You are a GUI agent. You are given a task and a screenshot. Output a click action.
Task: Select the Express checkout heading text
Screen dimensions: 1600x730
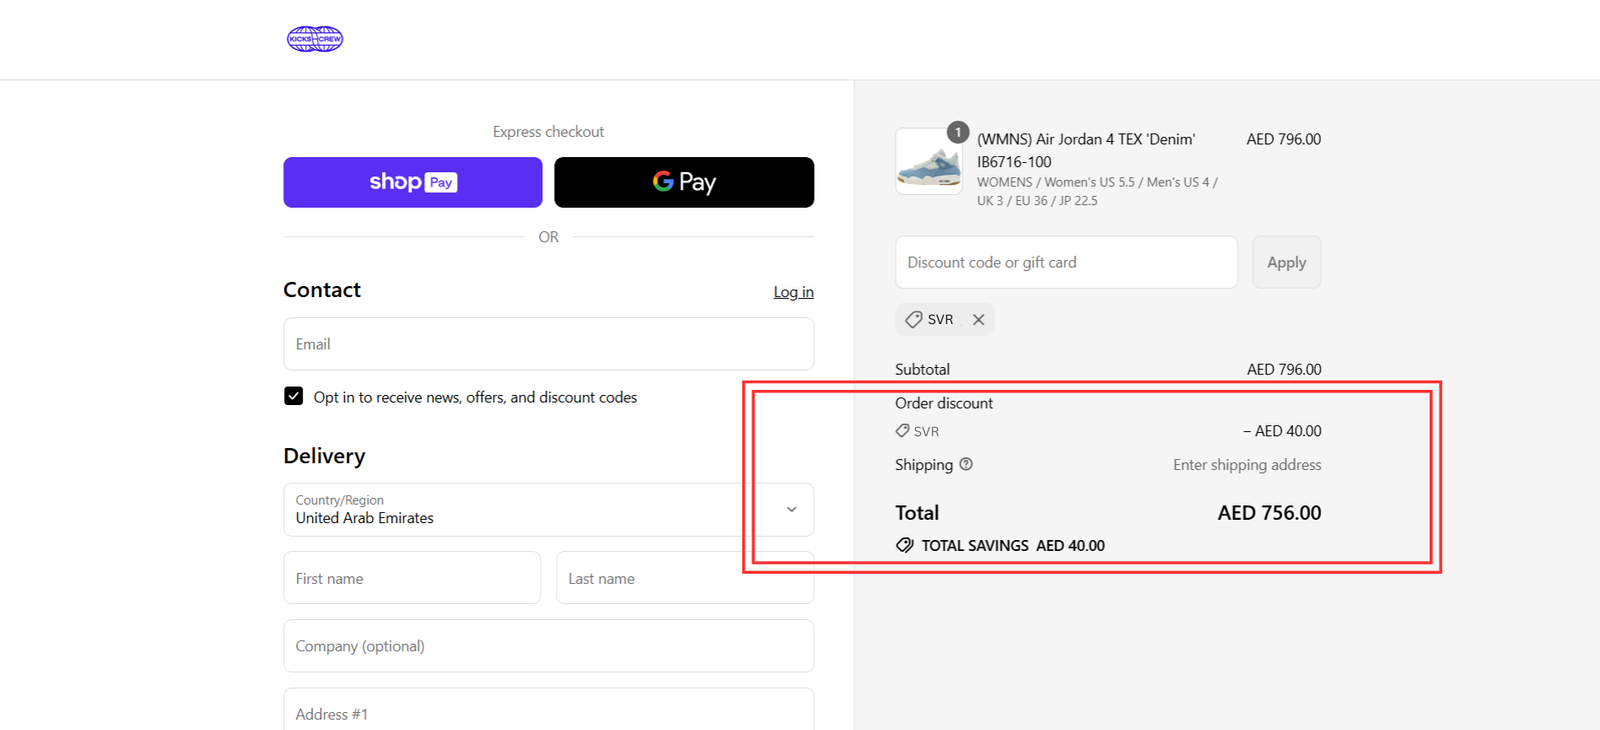point(548,132)
